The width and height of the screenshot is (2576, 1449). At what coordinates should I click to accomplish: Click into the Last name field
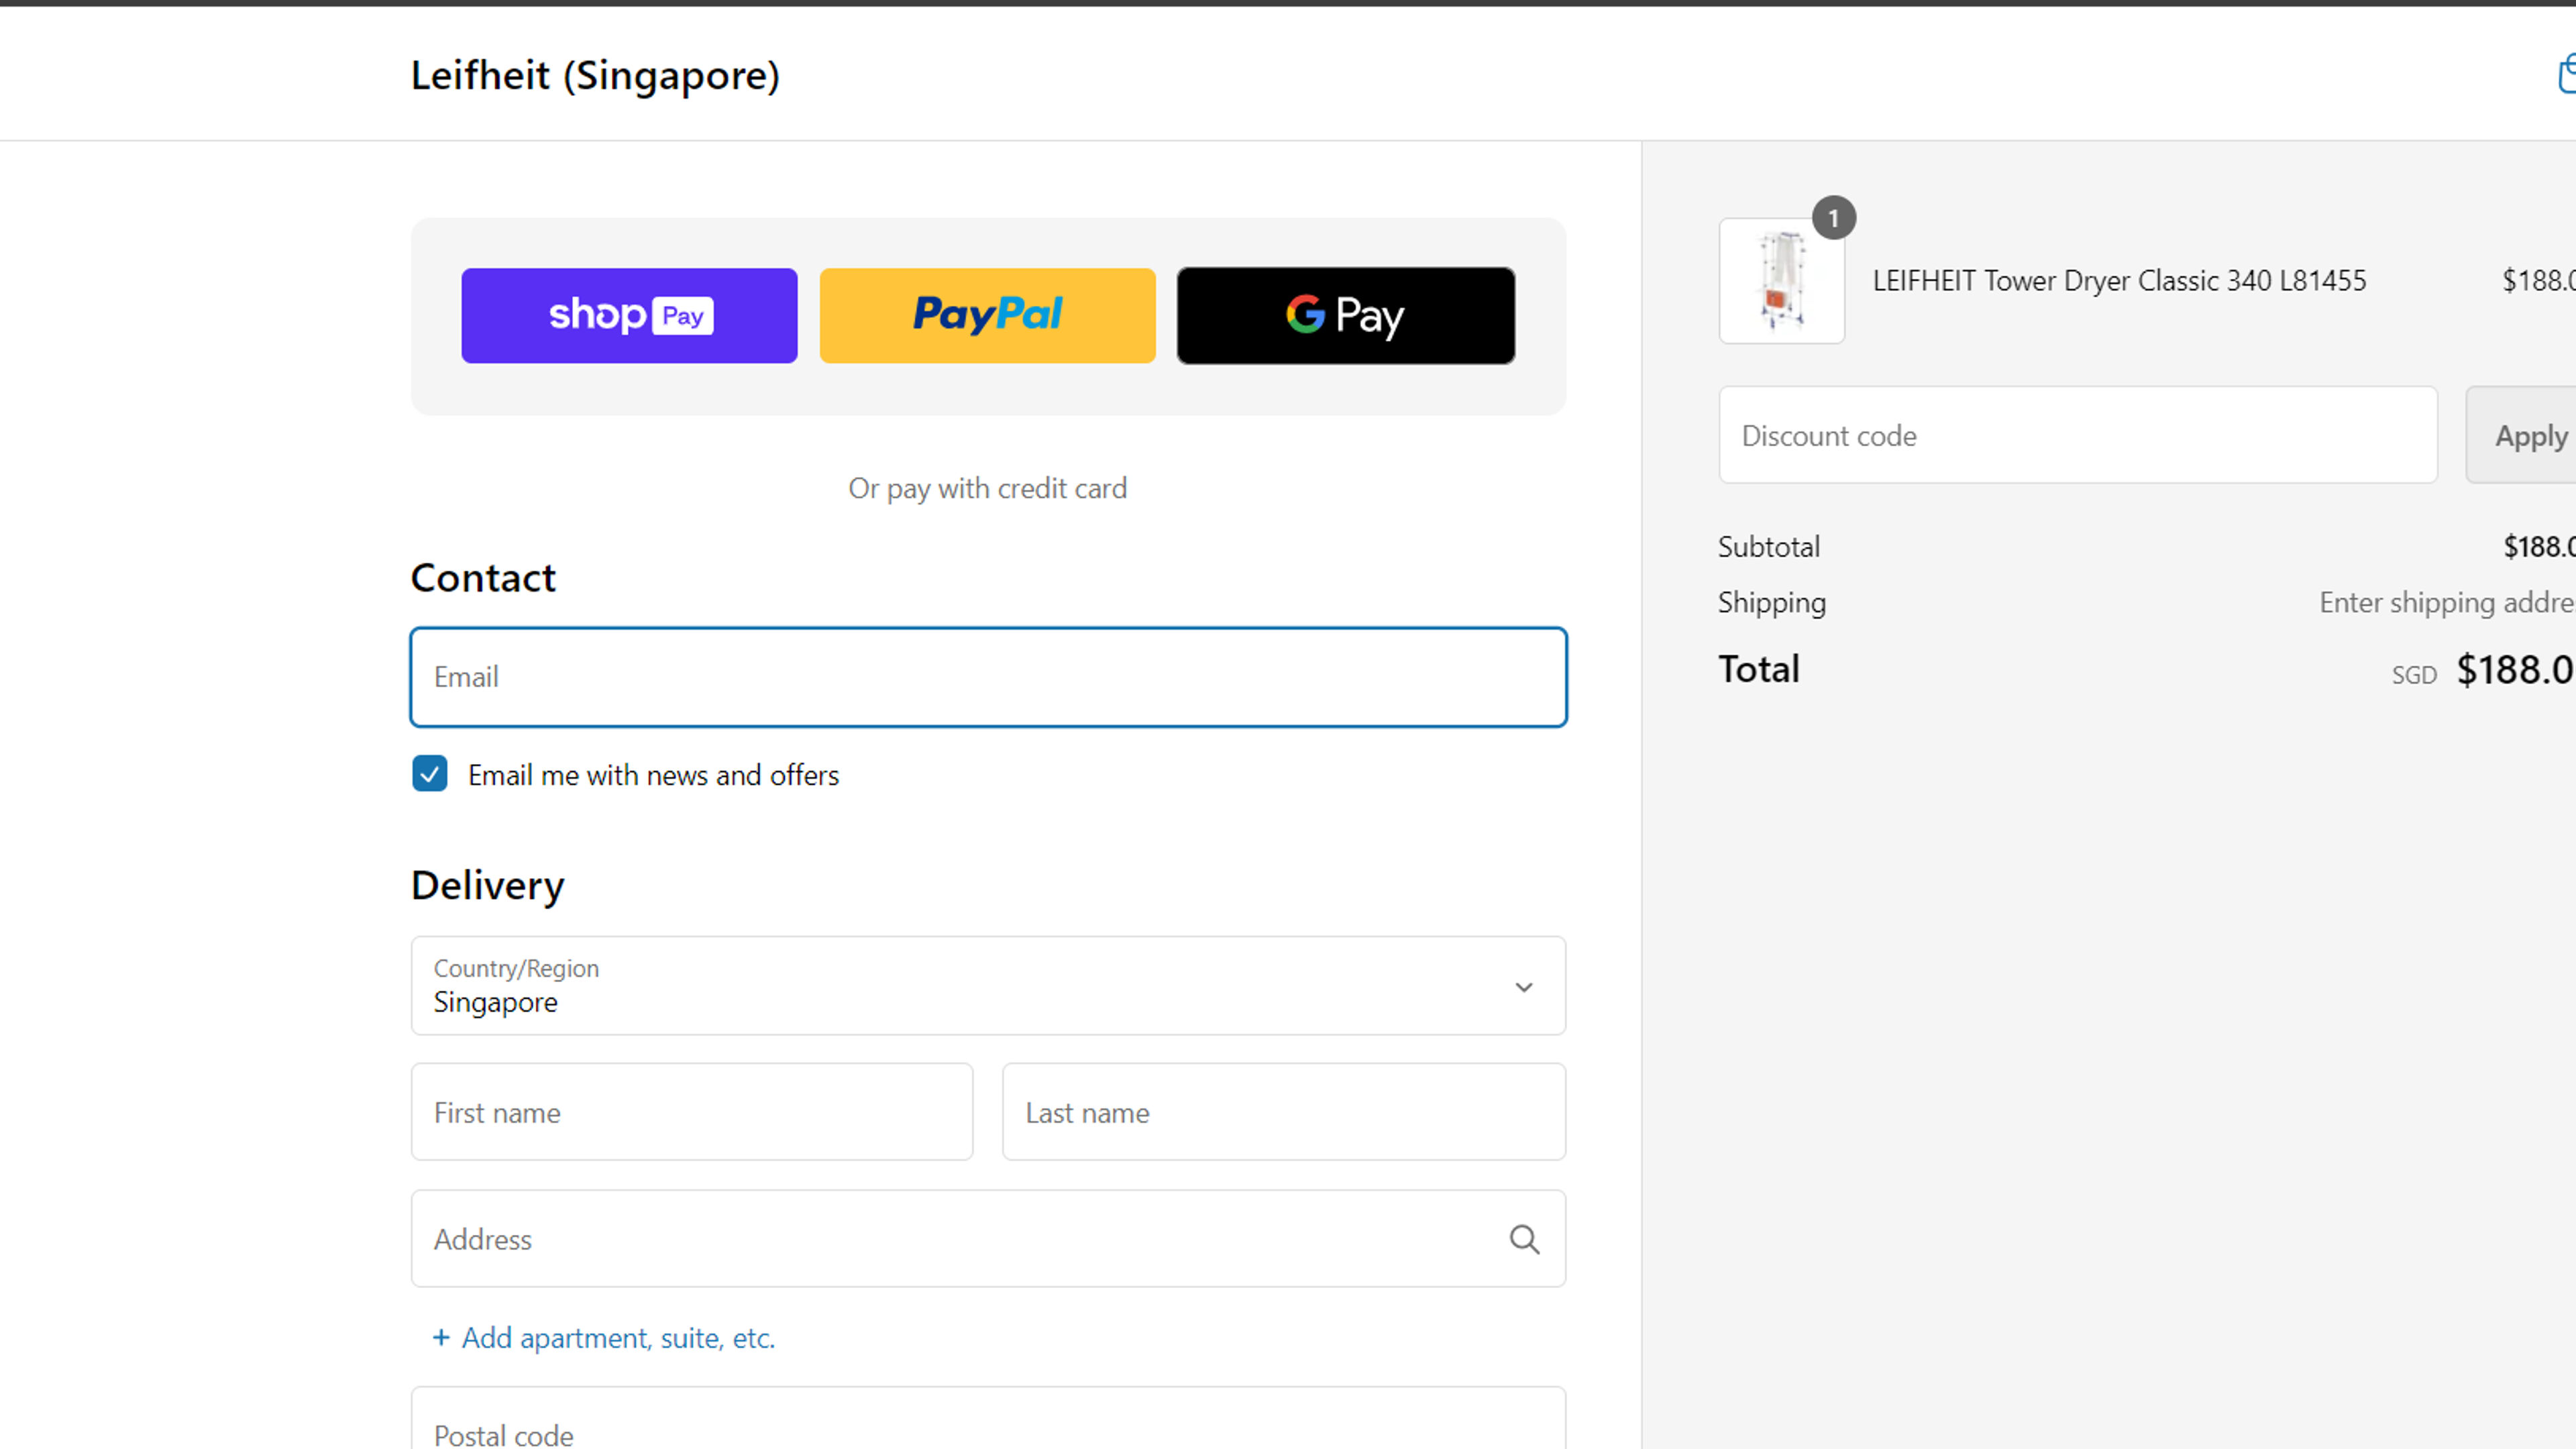pos(1284,1112)
